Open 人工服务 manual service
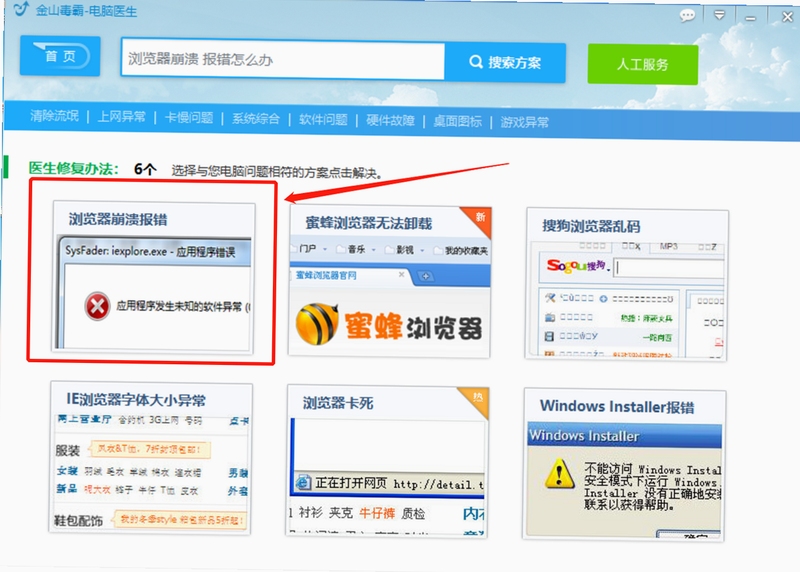Screen dimensions: 800x572 point(643,64)
